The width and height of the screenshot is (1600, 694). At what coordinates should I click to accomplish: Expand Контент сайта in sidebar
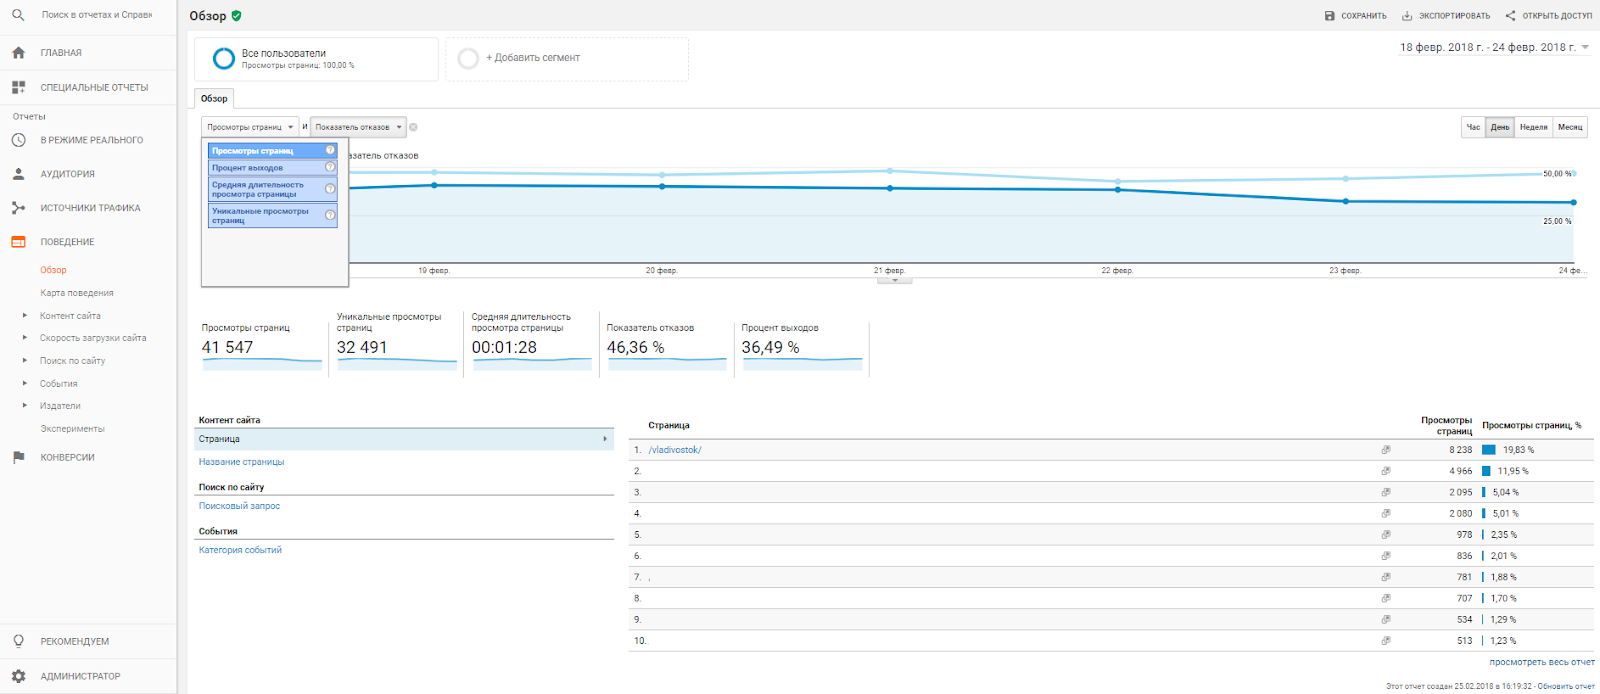(x=25, y=316)
